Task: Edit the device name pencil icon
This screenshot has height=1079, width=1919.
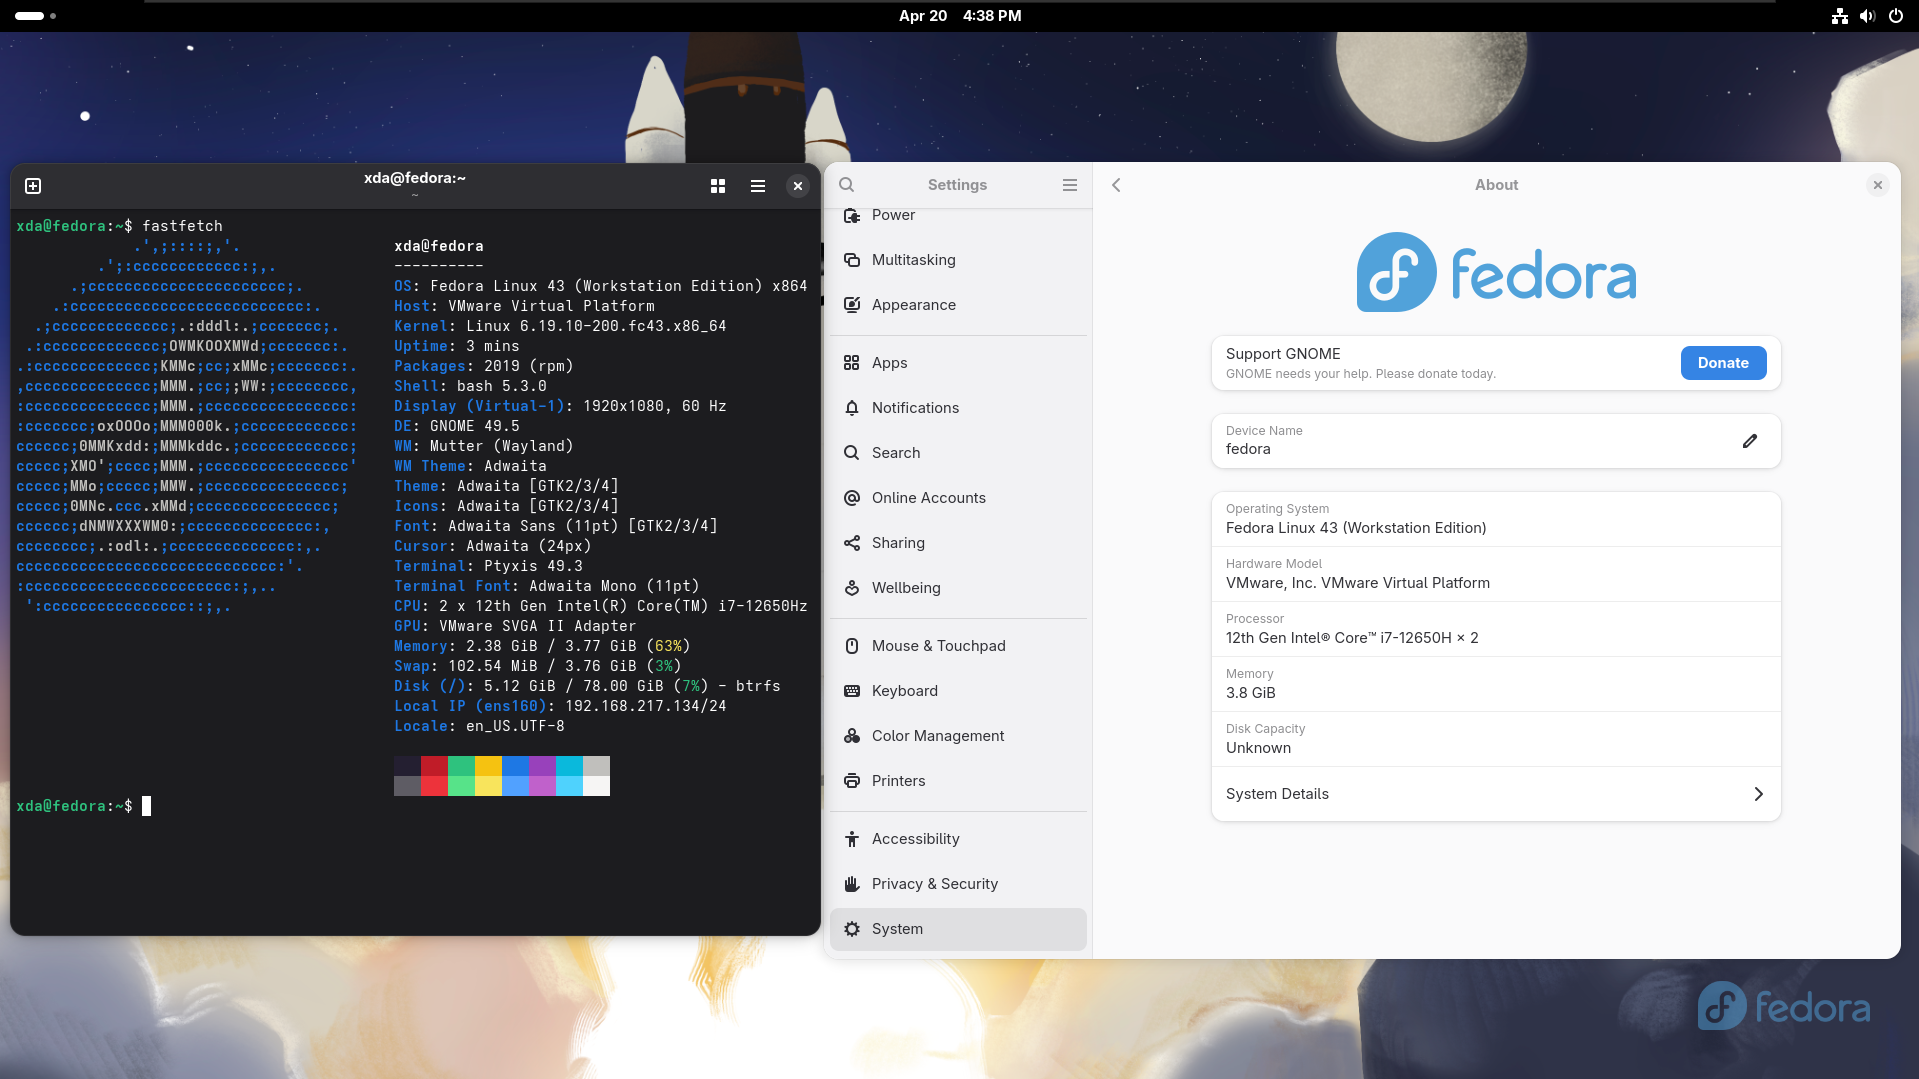Action: pyautogui.click(x=1750, y=441)
